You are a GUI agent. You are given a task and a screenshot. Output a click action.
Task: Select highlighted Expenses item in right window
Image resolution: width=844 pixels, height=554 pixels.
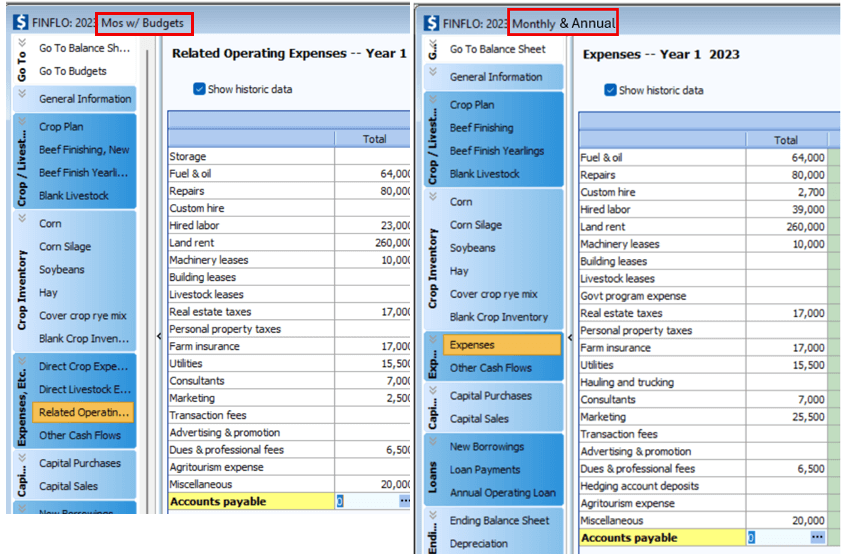pos(502,345)
